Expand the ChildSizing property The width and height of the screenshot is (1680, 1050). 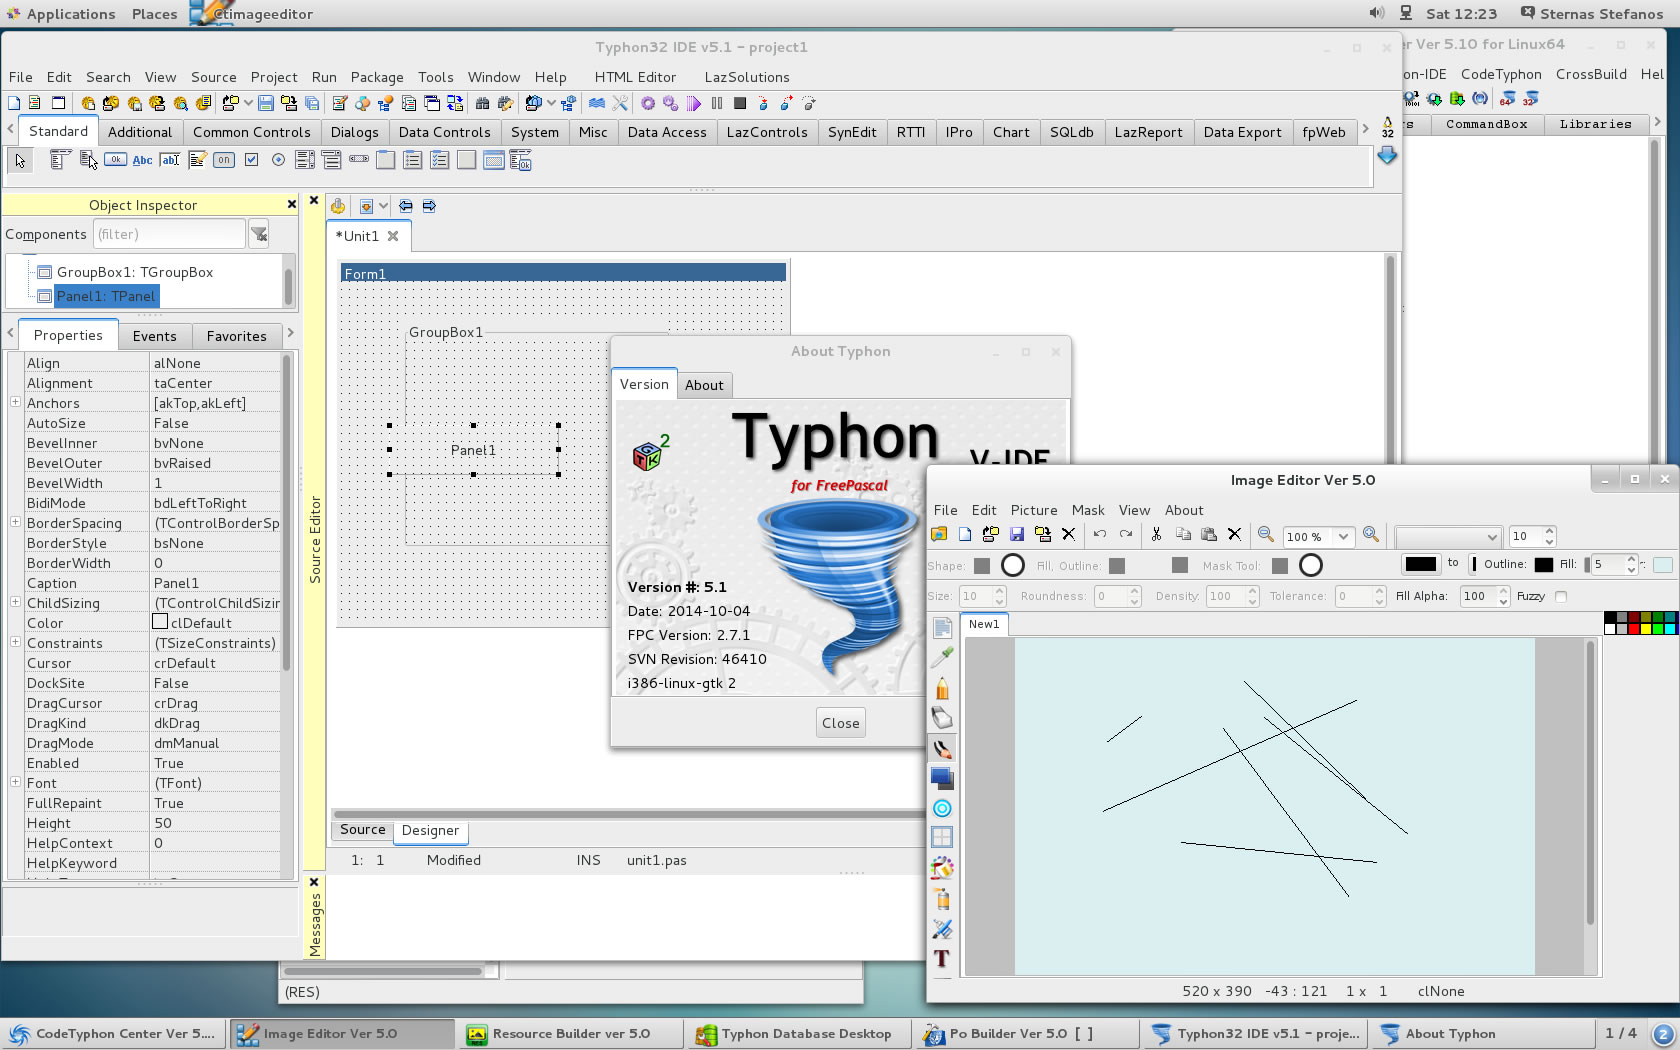coord(15,602)
